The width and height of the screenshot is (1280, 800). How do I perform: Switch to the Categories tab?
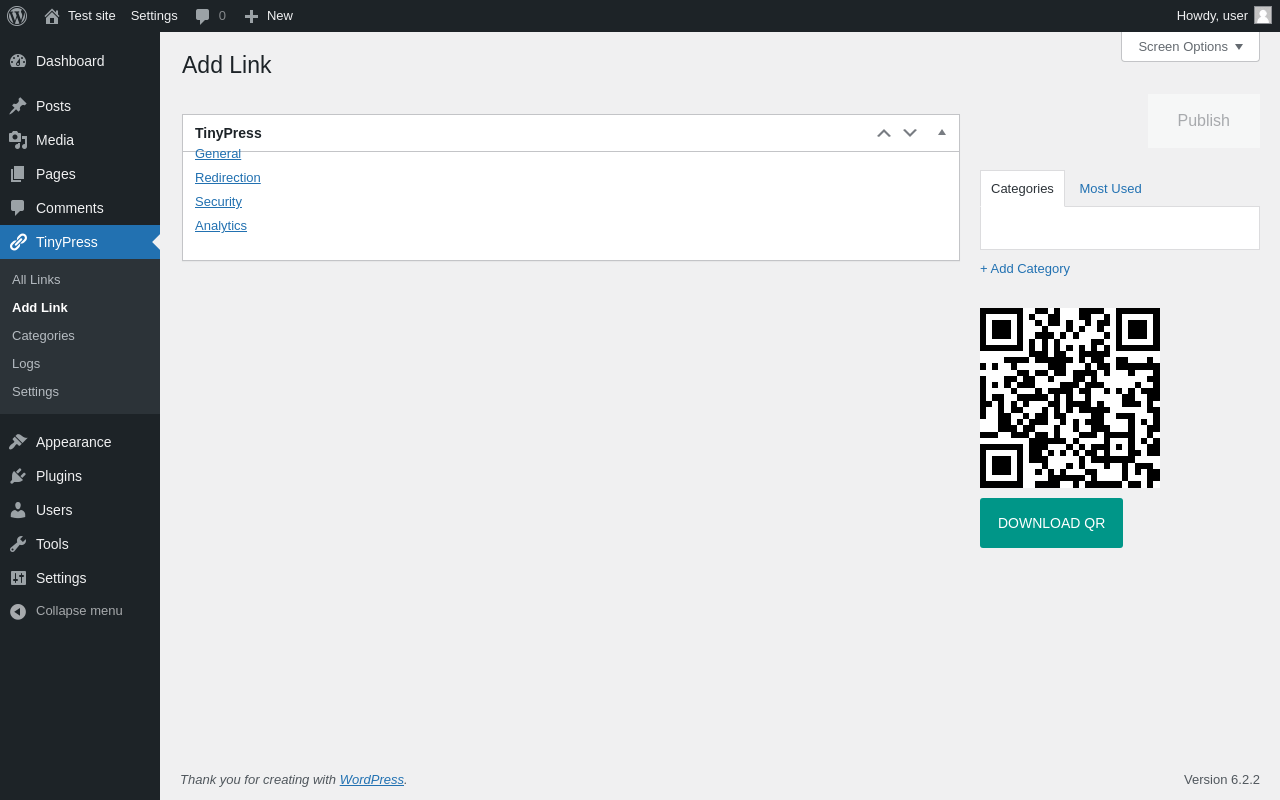click(x=1022, y=188)
